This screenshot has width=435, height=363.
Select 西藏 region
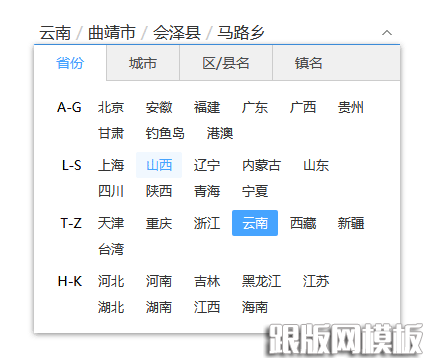(303, 223)
